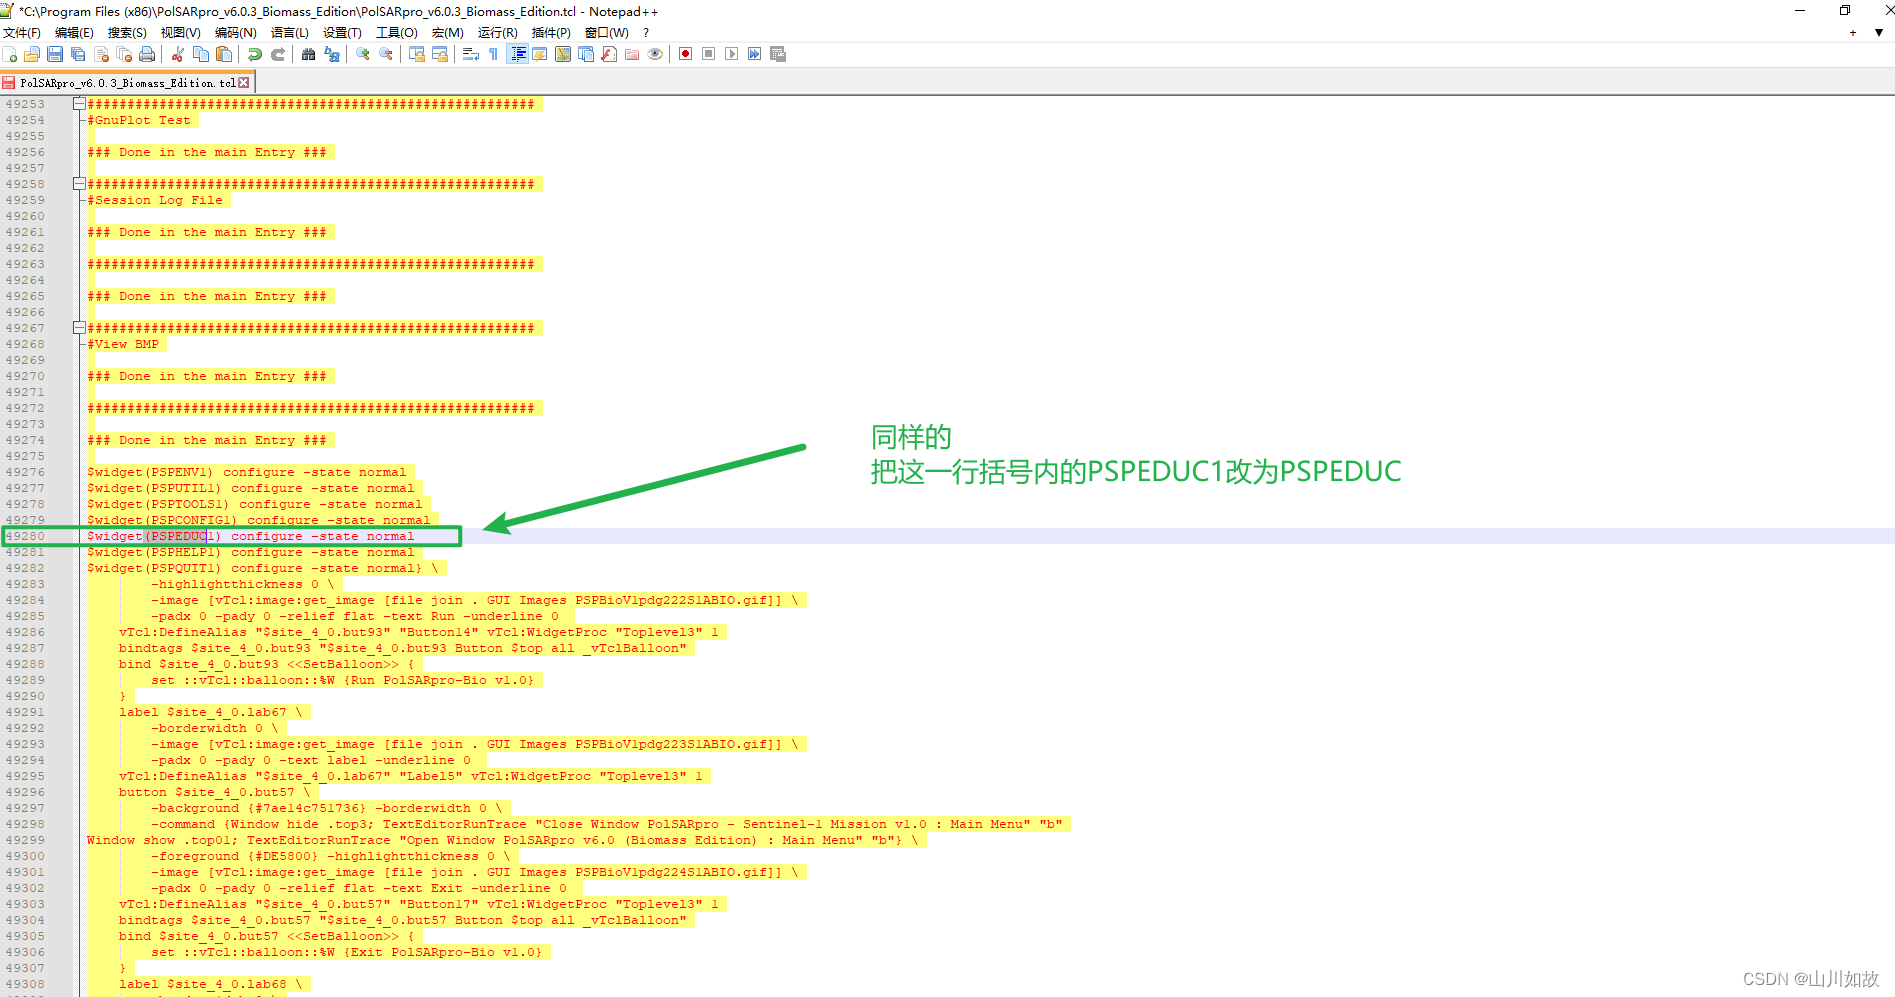The image size is (1895, 997).
Task: Open the 运行(R) menu
Action: click(498, 33)
